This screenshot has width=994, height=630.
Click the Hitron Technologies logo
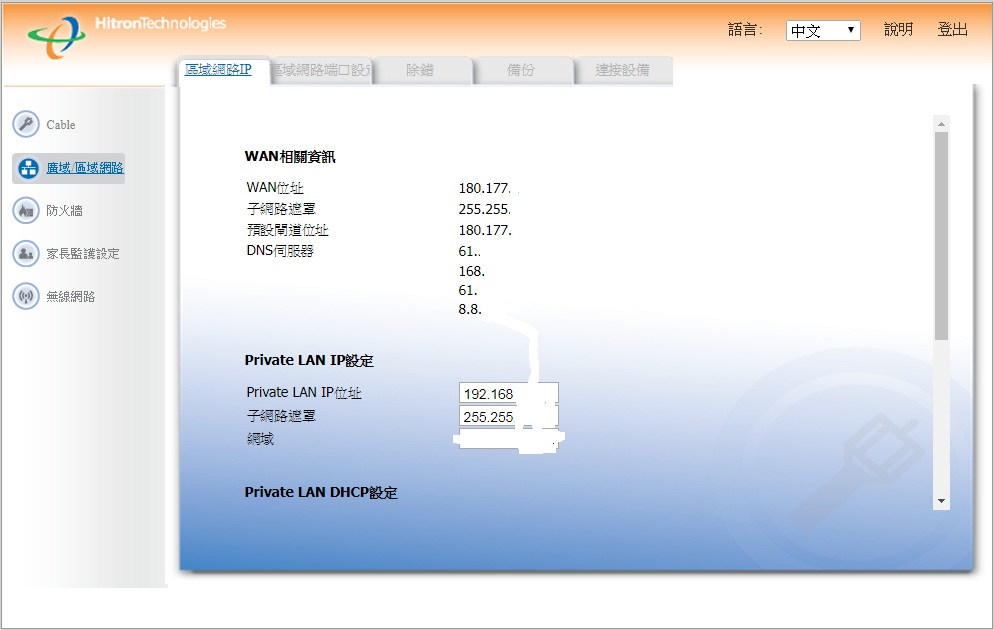126,36
